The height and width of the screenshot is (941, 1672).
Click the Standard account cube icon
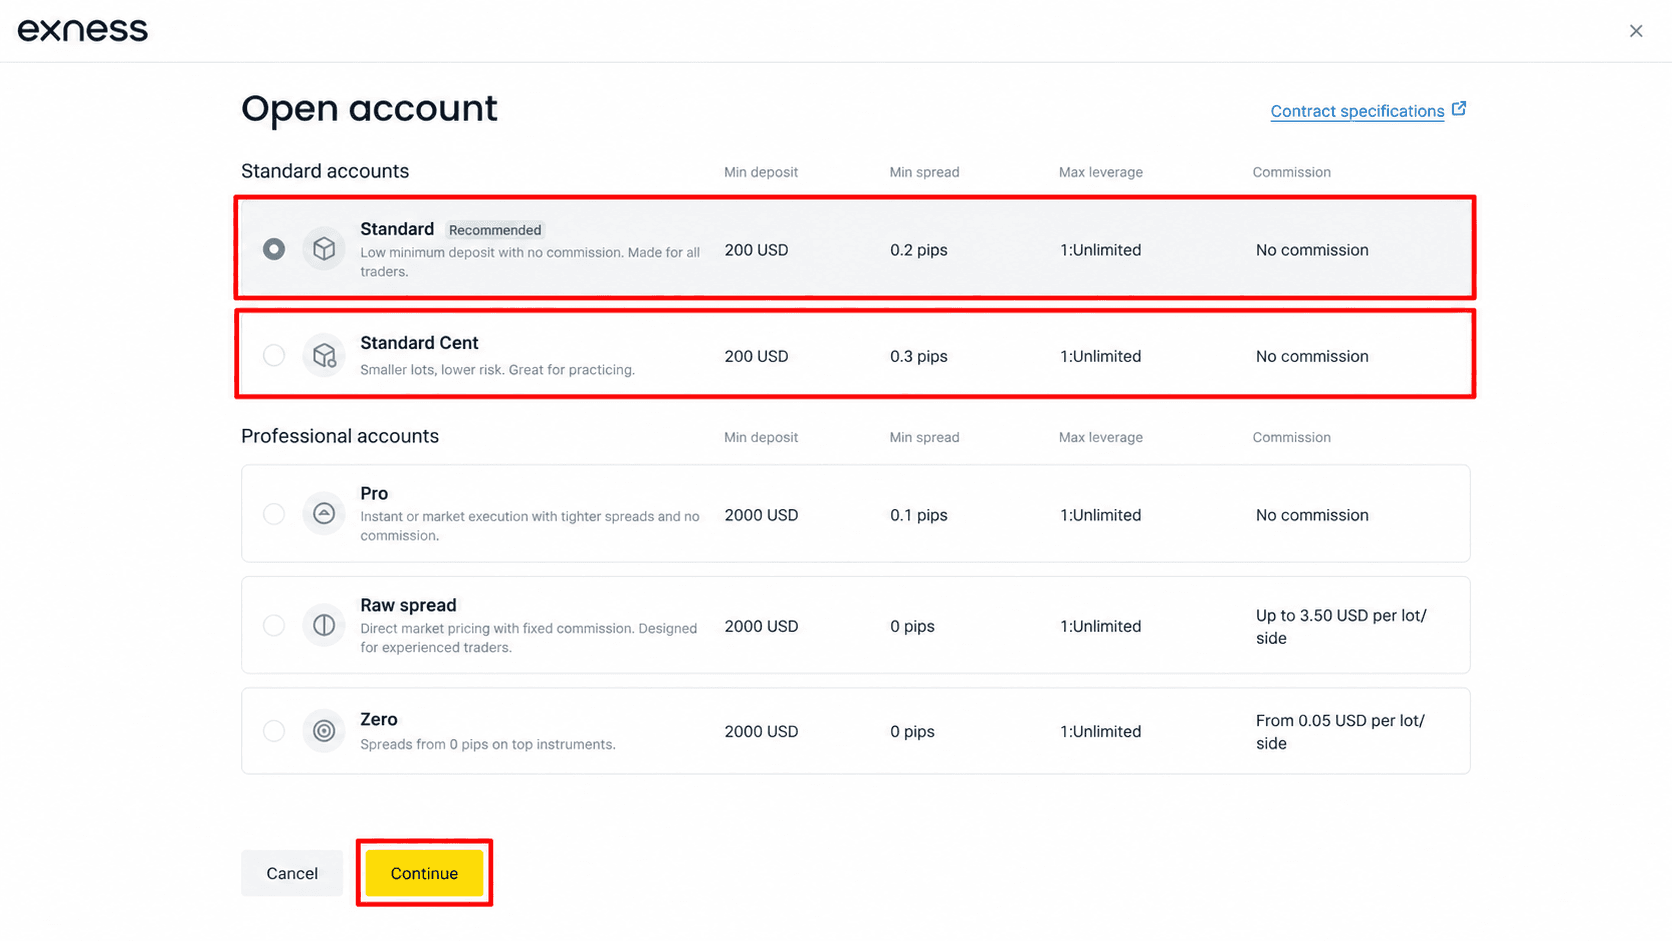click(324, 249)
